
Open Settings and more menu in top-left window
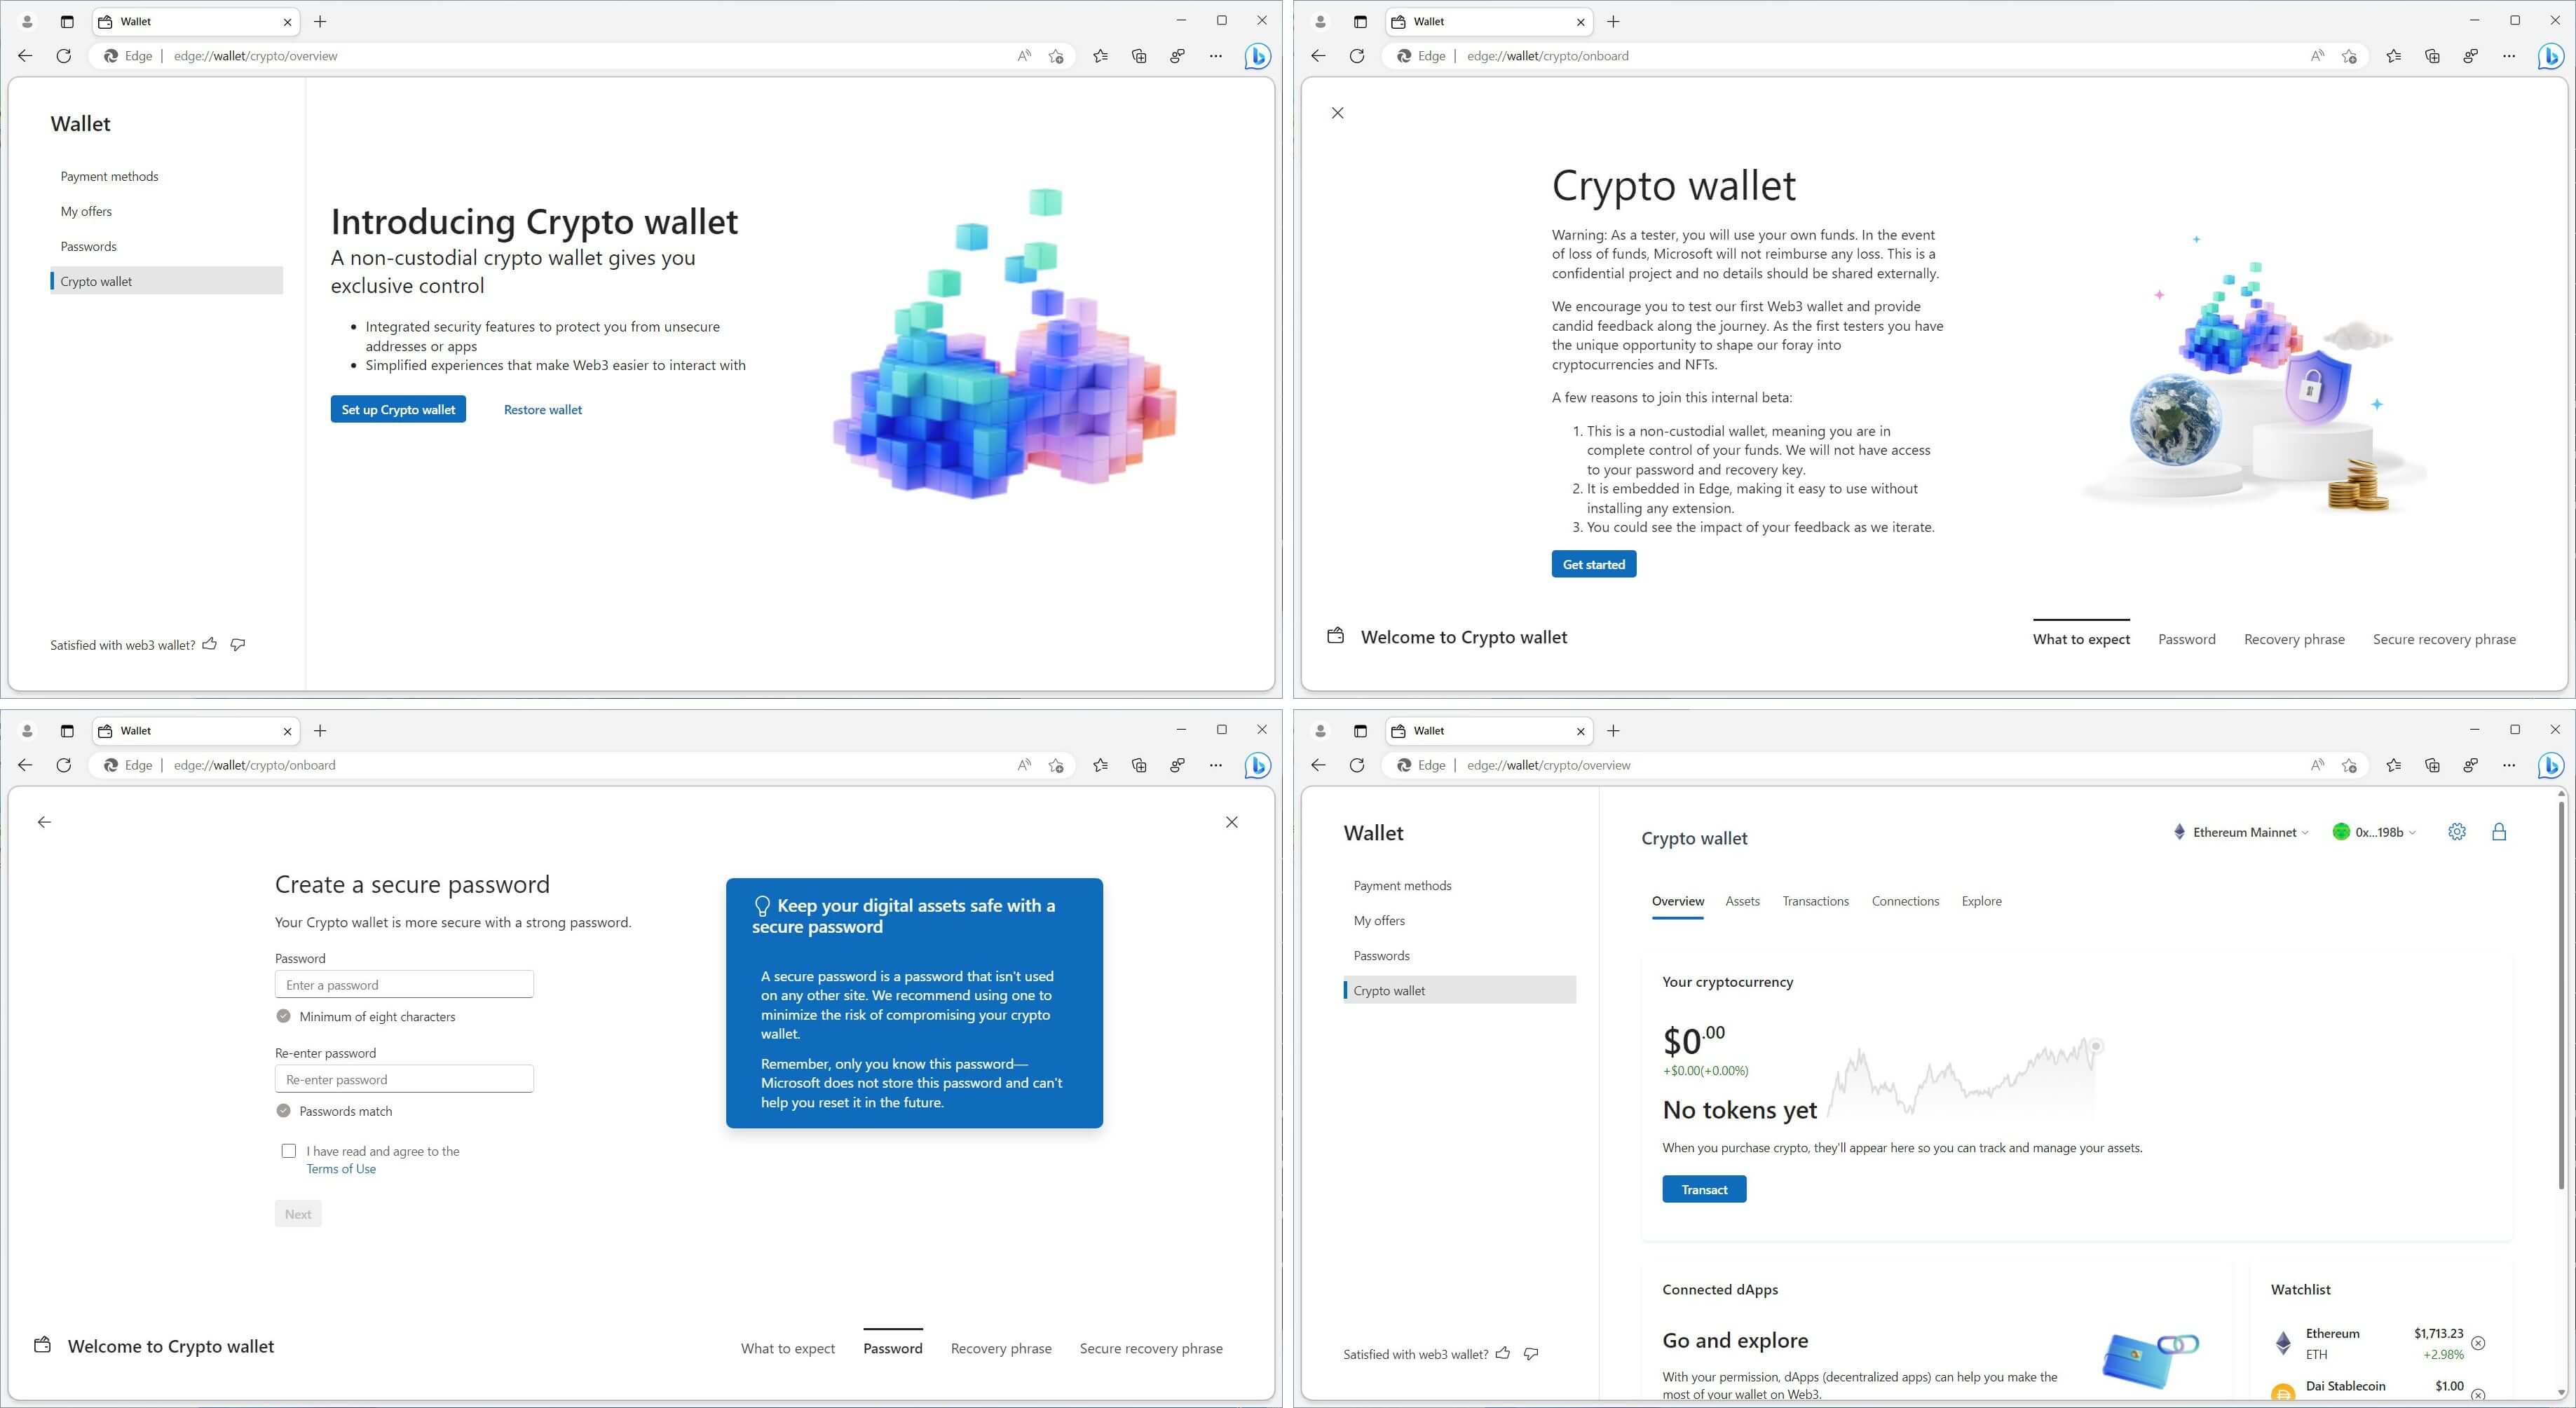point(1216,56)
